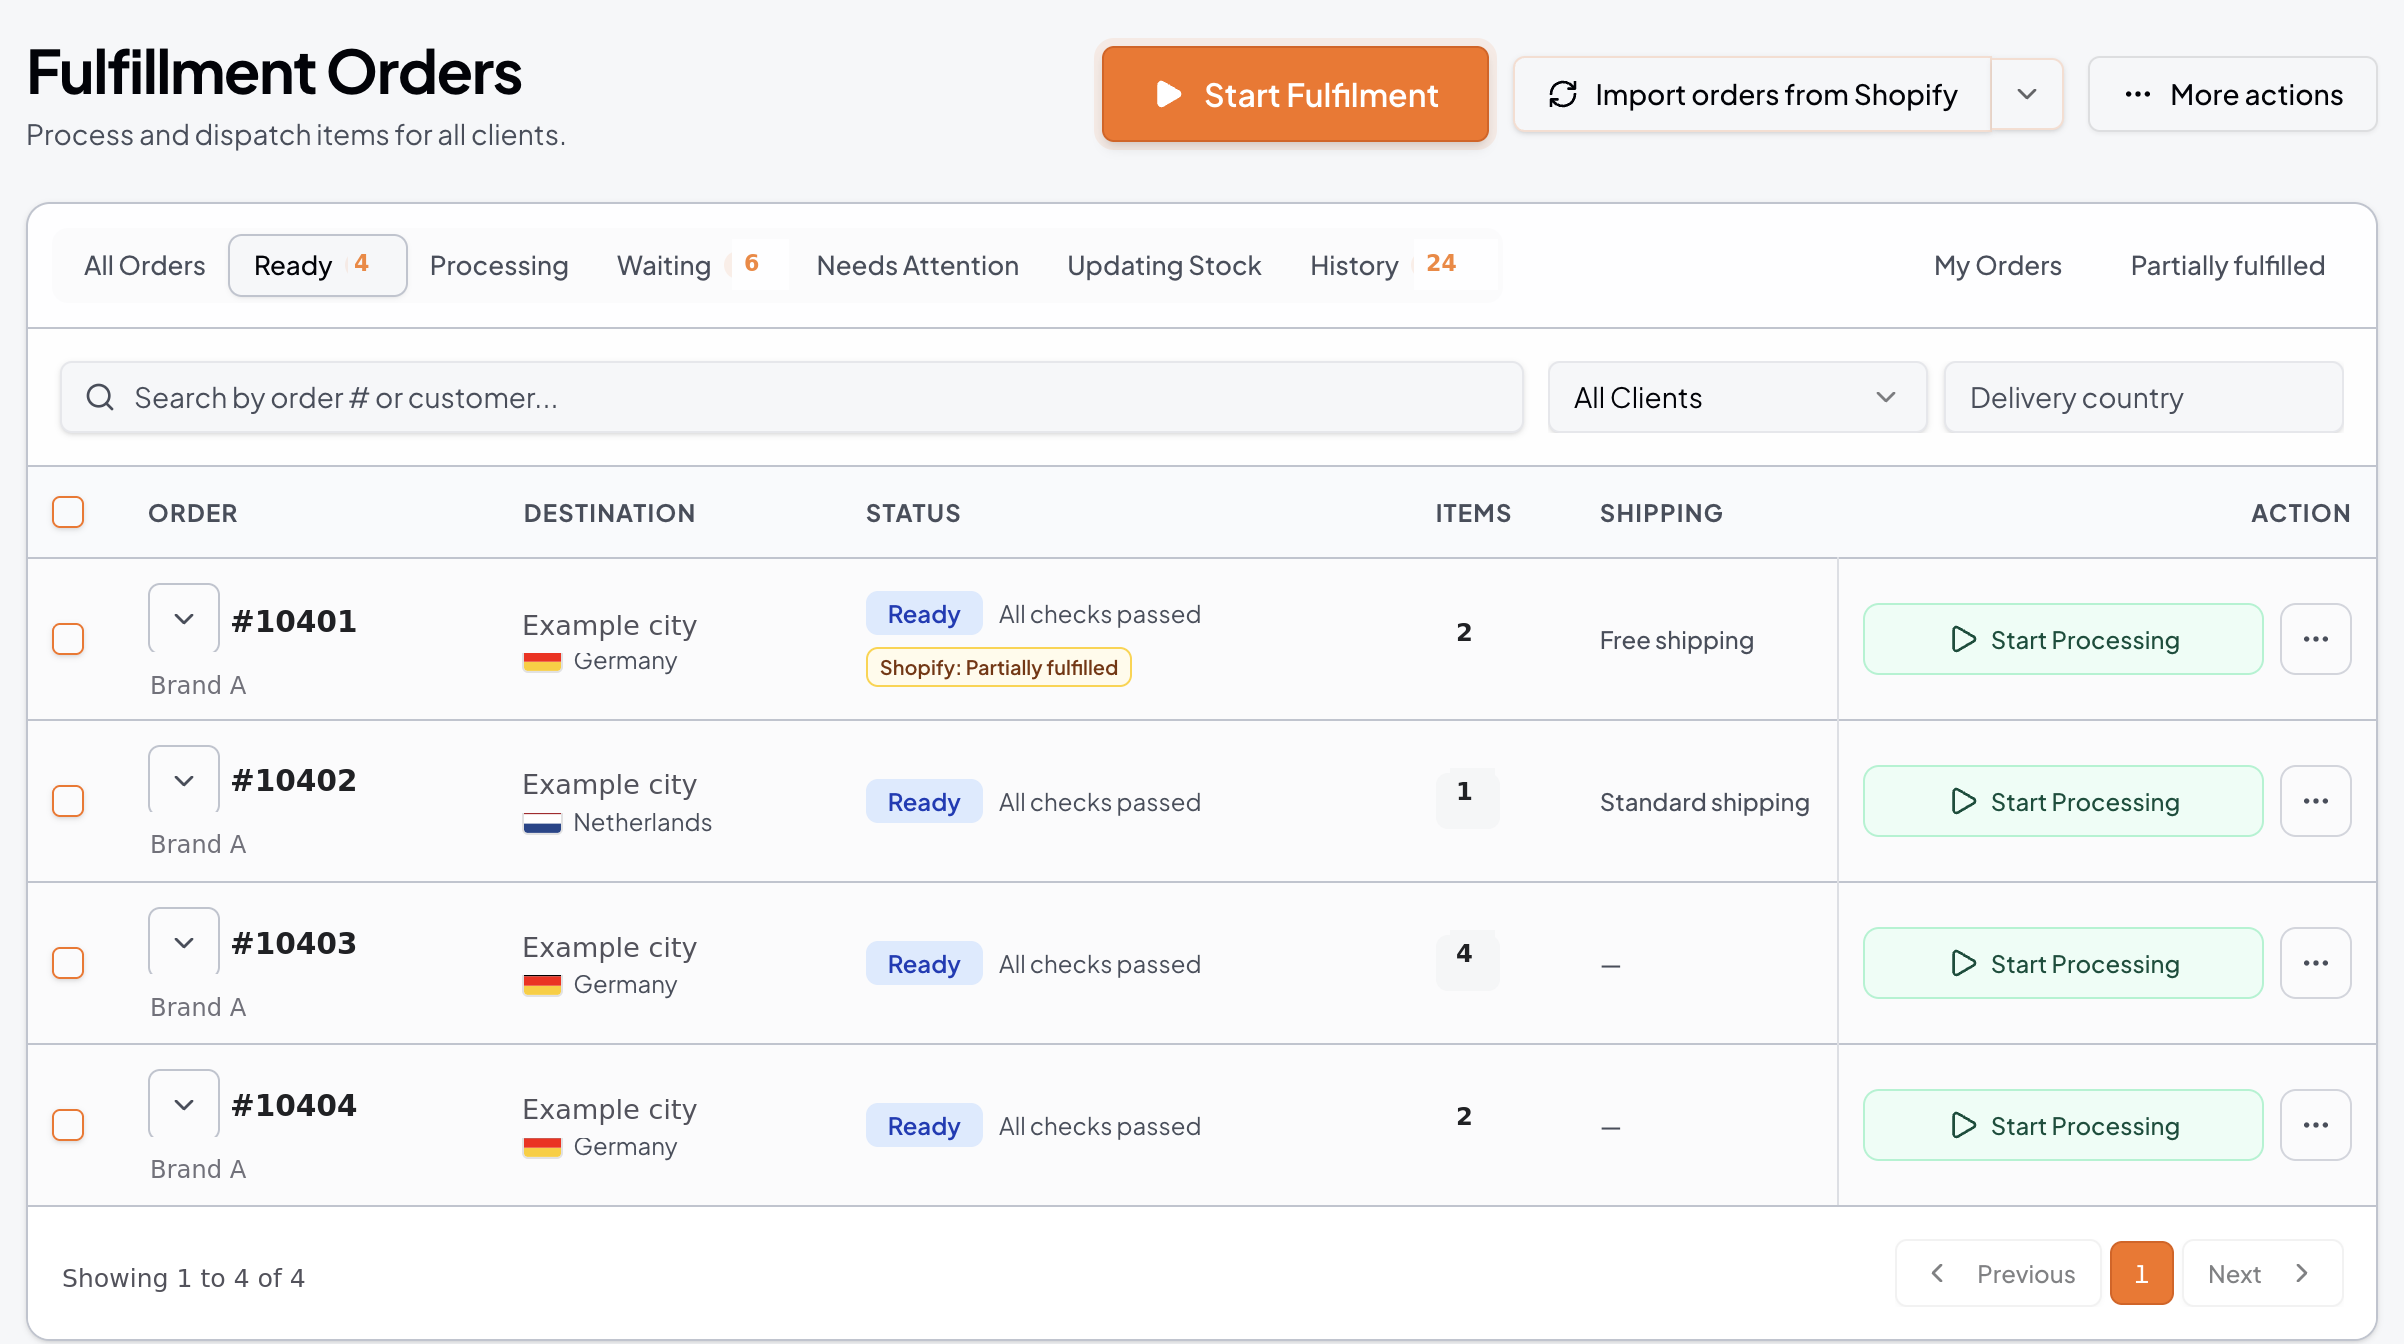Viewport: 2404px width, 1344px height.
Task: Expand order #10401 details chevron
Action: (x=184, y=619)
